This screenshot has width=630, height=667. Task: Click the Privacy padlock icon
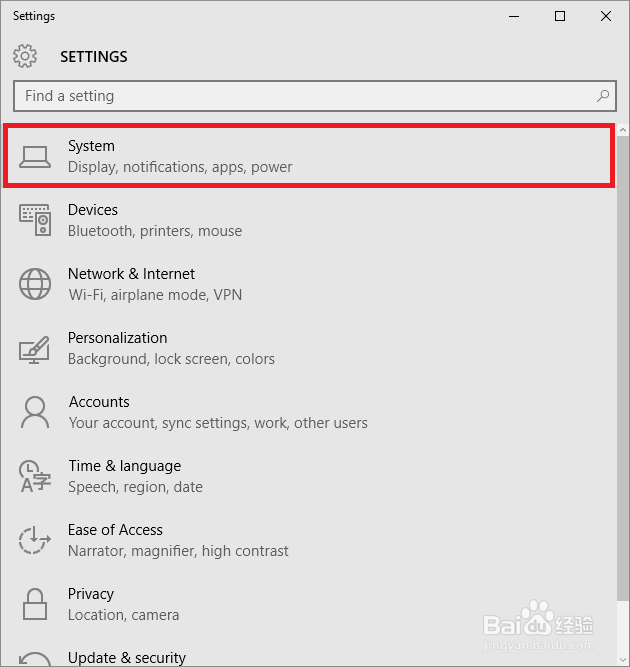pos(35,604)
